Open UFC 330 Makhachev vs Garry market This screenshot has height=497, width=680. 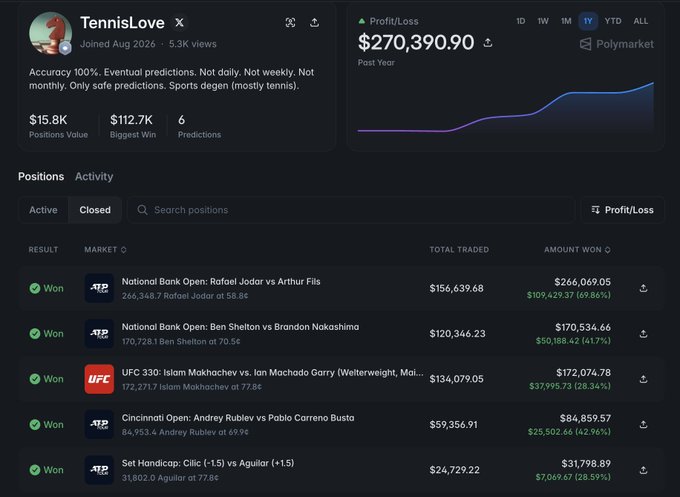[272, 373]
